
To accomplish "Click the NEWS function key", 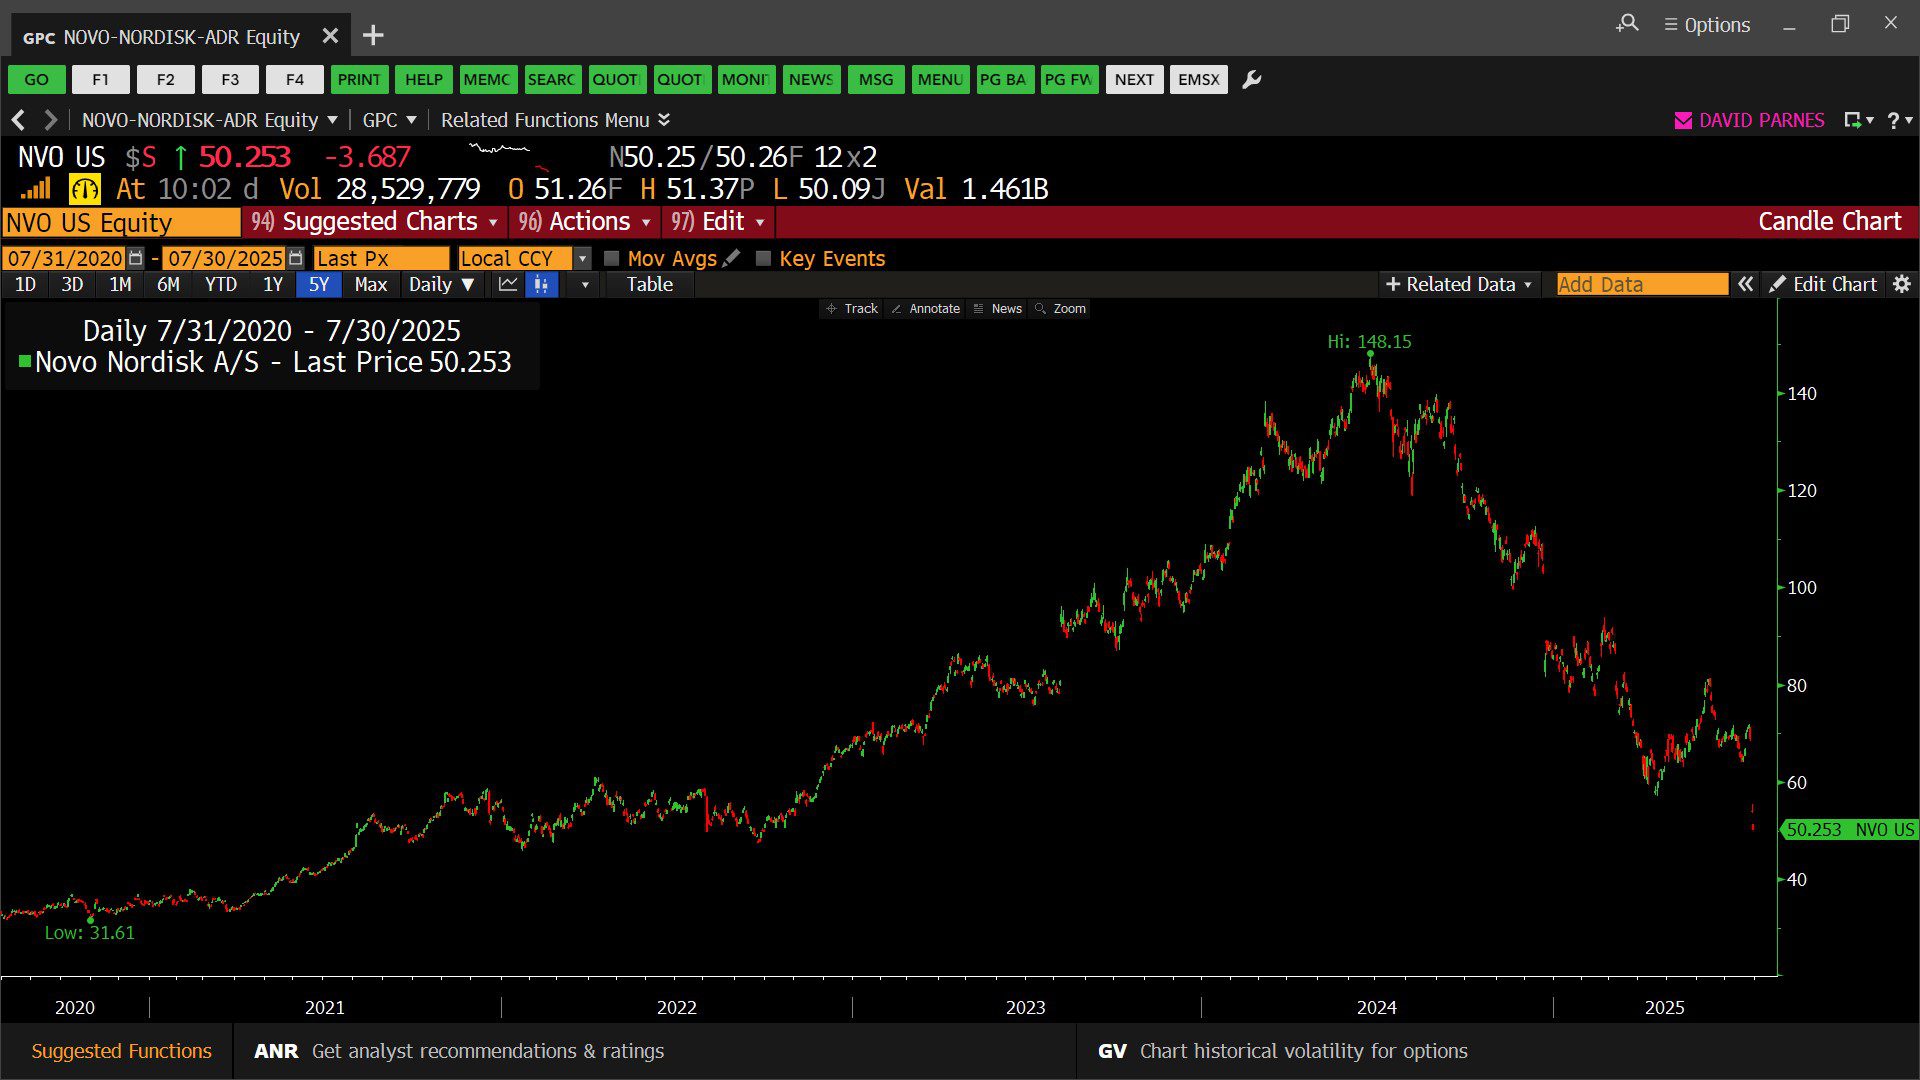I will click(x=811, y=80).
